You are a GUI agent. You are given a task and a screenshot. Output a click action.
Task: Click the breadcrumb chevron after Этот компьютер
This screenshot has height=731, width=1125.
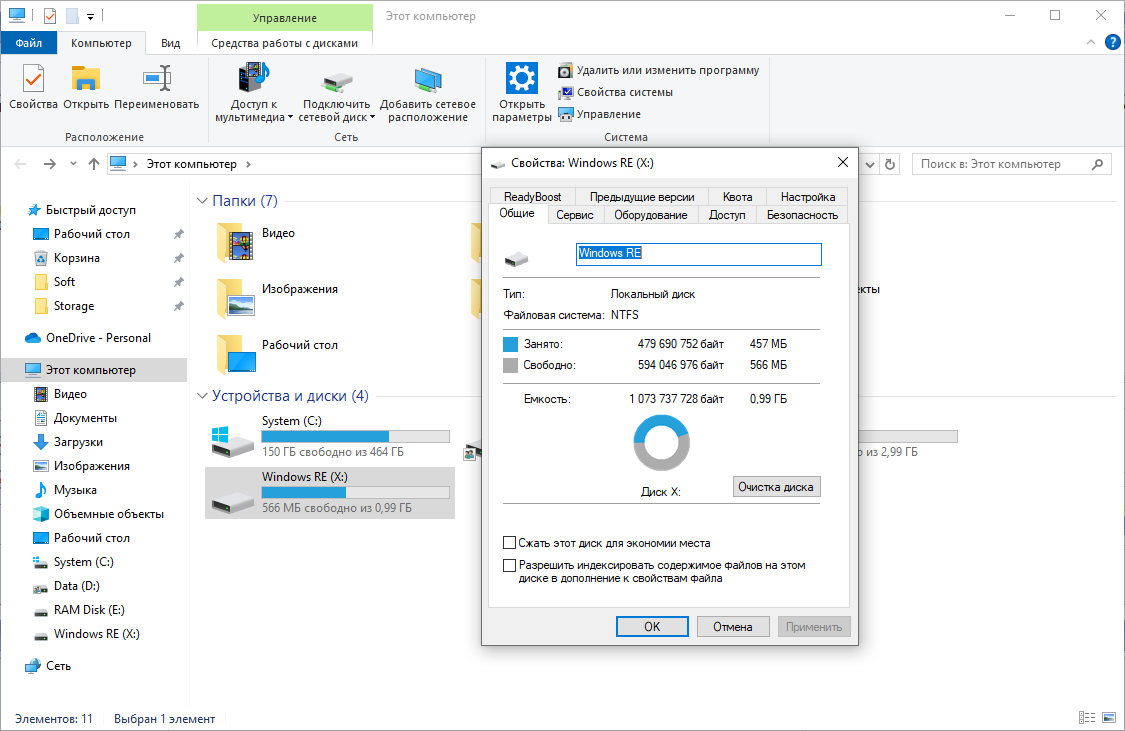[x=248, y=164]
